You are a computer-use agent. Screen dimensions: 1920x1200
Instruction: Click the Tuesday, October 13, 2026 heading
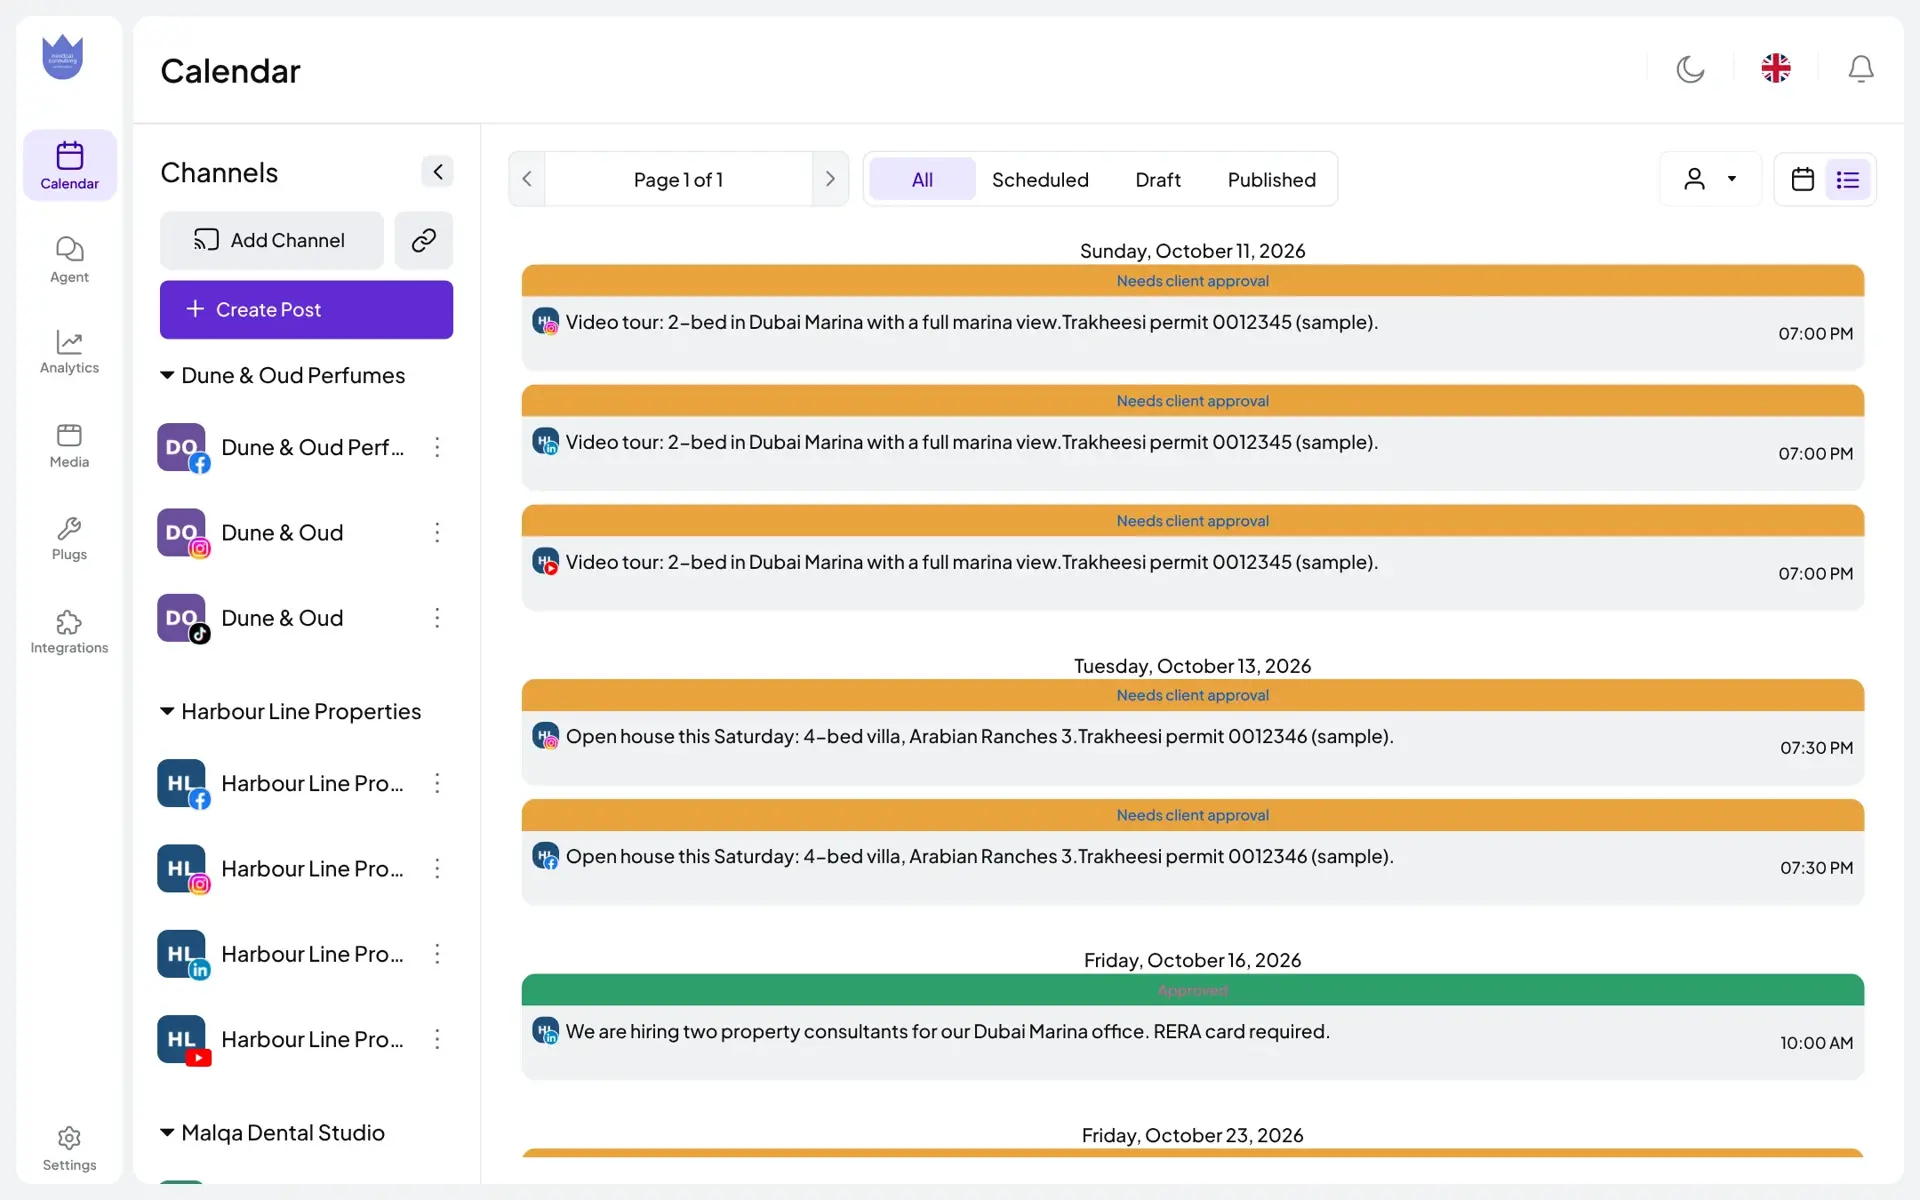[1192, 666]
